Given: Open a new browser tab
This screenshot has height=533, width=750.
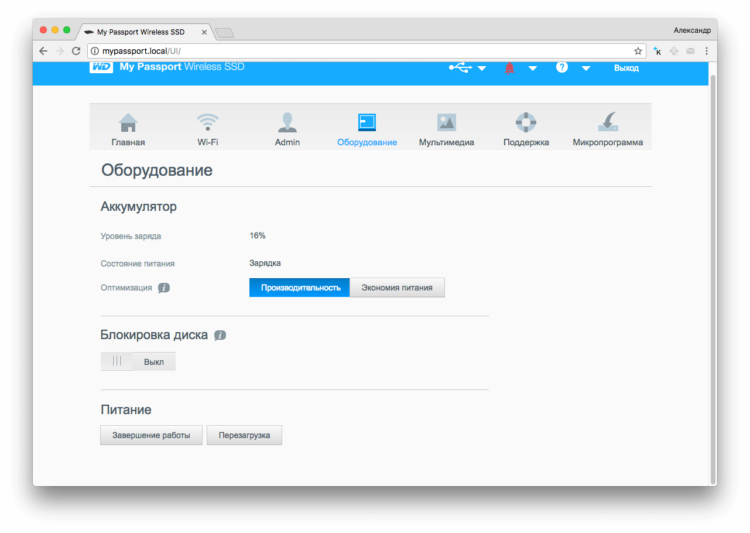Looking at the screenshot, I should (224, 33).
